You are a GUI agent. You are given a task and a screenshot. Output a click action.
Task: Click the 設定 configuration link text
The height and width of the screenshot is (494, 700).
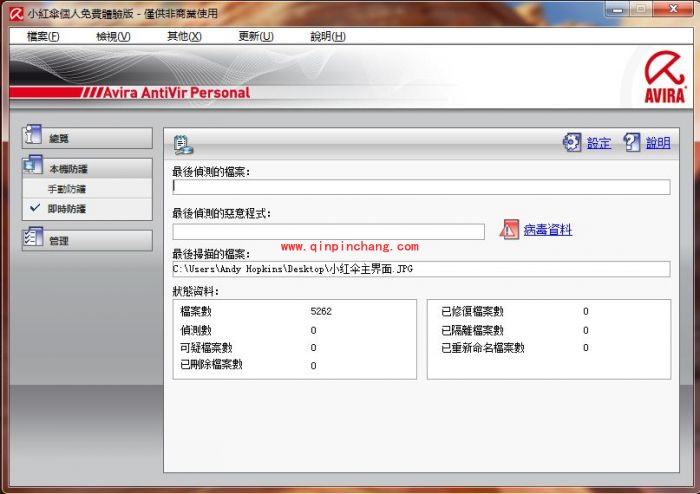tap(598, 144)
